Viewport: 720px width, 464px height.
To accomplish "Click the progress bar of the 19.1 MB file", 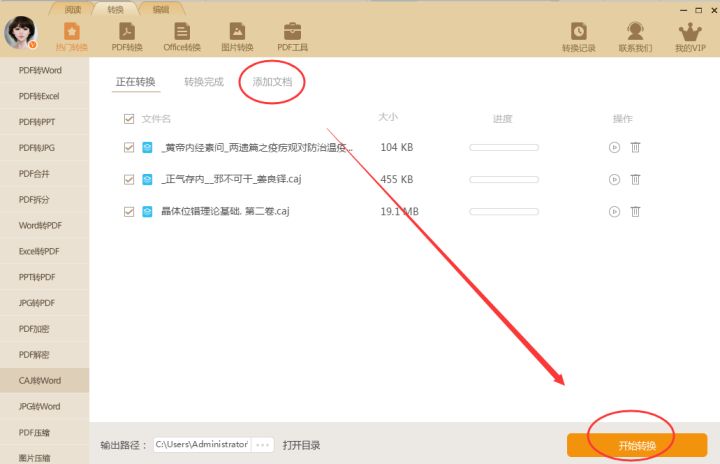I will point(504,212).
